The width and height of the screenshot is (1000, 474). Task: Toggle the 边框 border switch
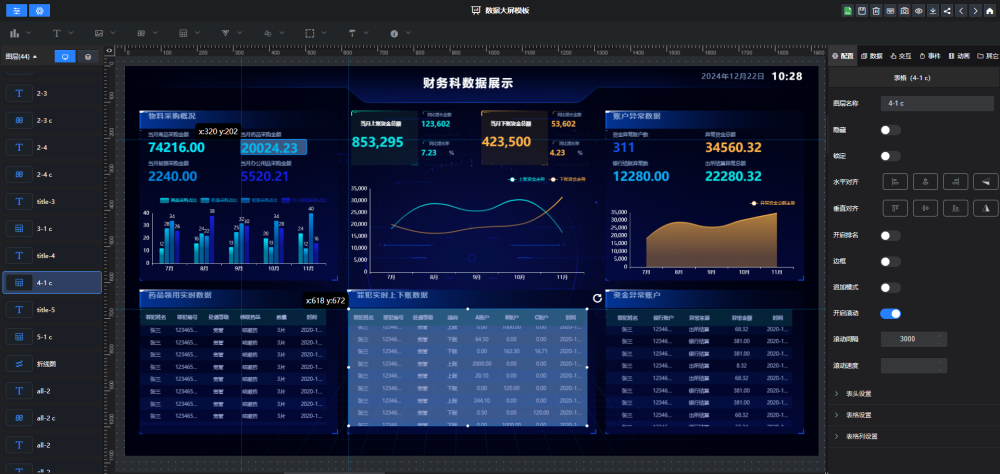pyautogui.click(x=890, y=262)
